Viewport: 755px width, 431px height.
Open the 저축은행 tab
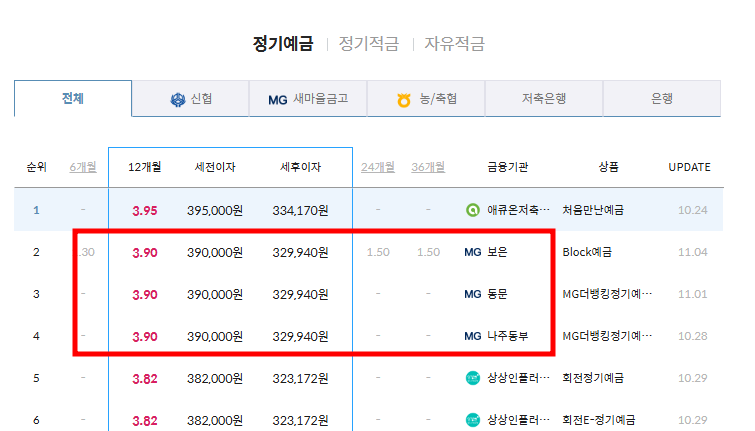pos(544,99)
